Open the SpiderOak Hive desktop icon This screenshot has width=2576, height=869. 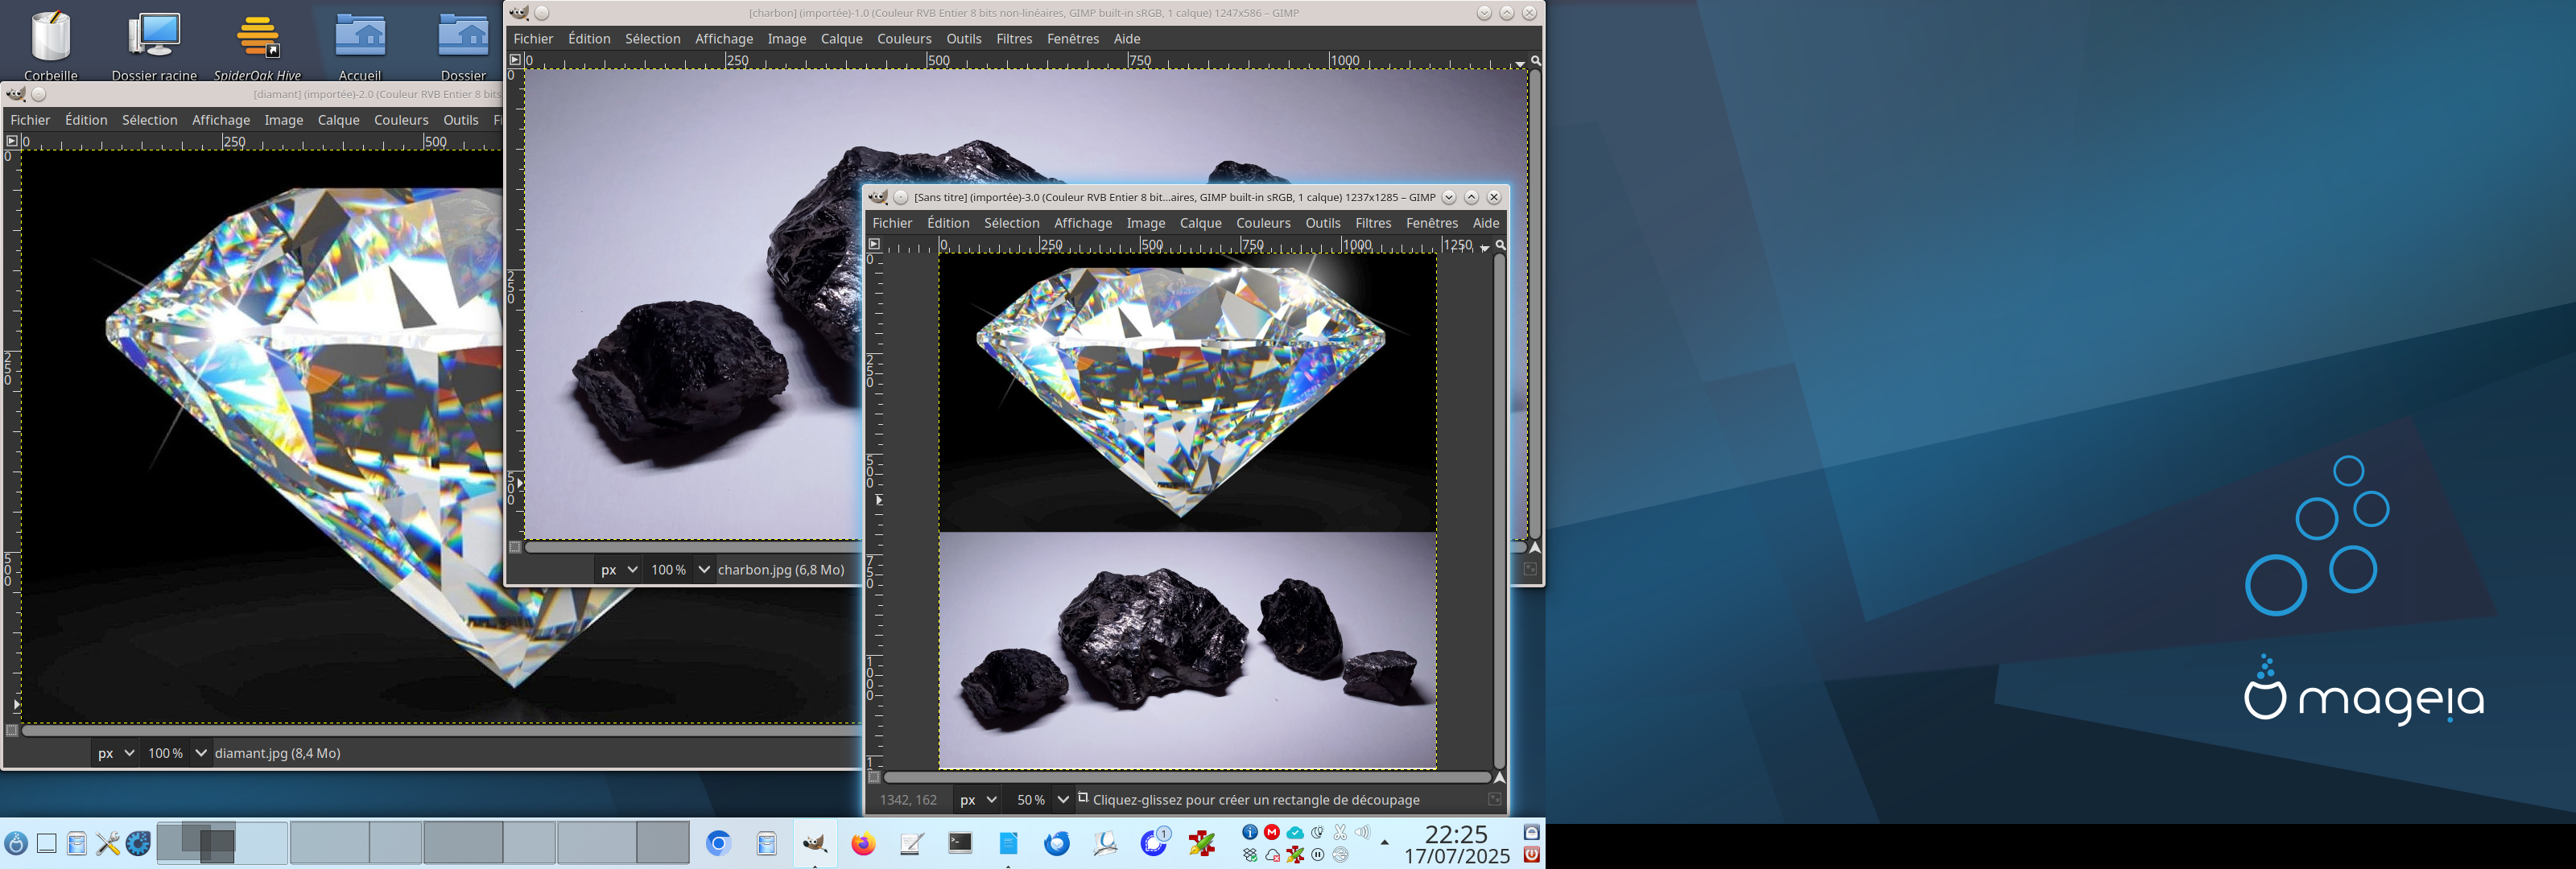[257, 45]
